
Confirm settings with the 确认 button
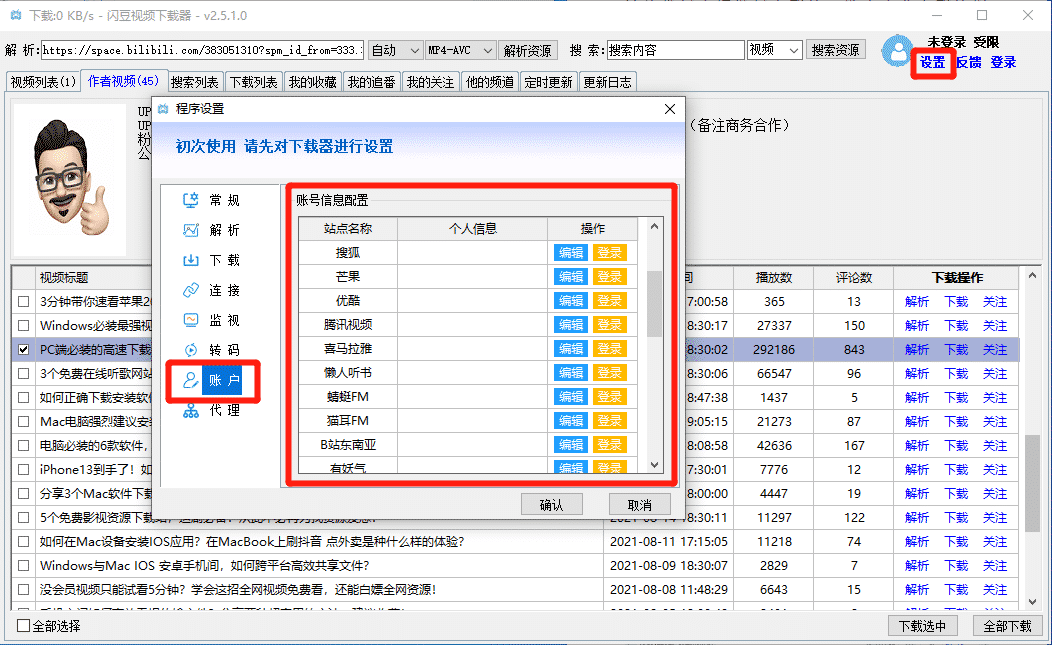click(x=551, y=505)
